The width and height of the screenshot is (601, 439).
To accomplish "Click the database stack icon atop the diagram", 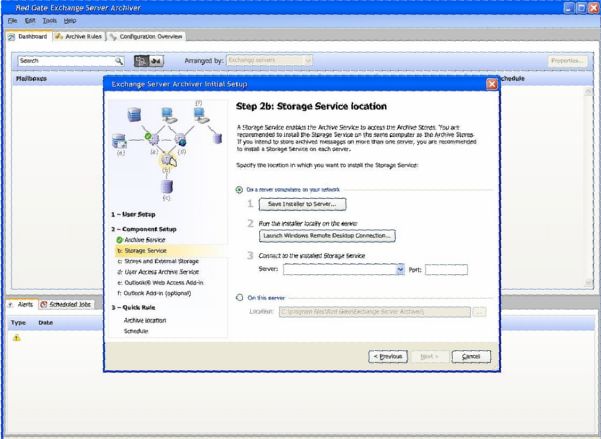I will click(134, 114).
